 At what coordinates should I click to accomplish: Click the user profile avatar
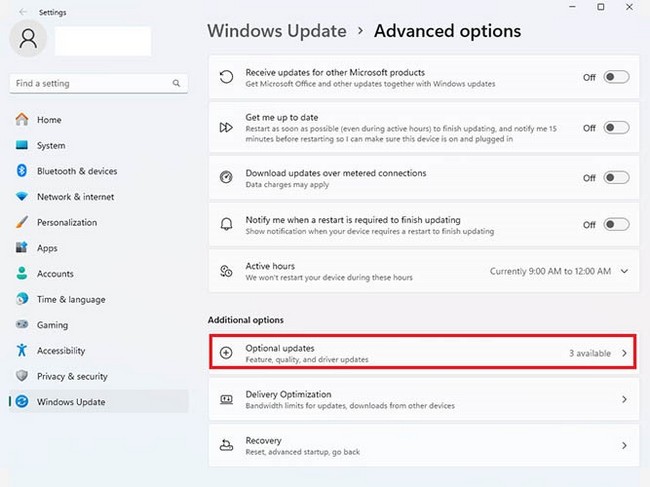[28, 39]
